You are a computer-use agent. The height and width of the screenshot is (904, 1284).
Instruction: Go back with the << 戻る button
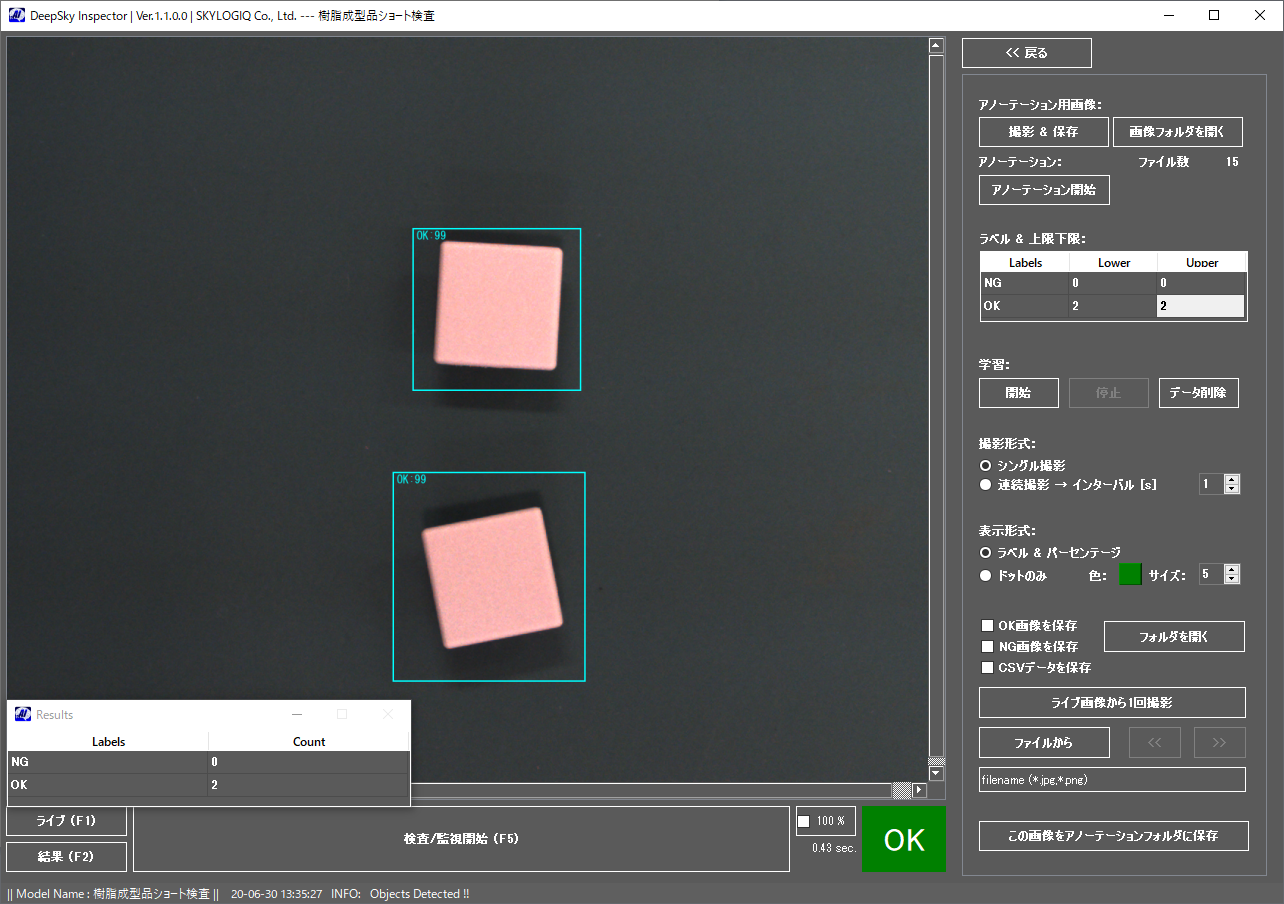click(x=1027, y=53)
